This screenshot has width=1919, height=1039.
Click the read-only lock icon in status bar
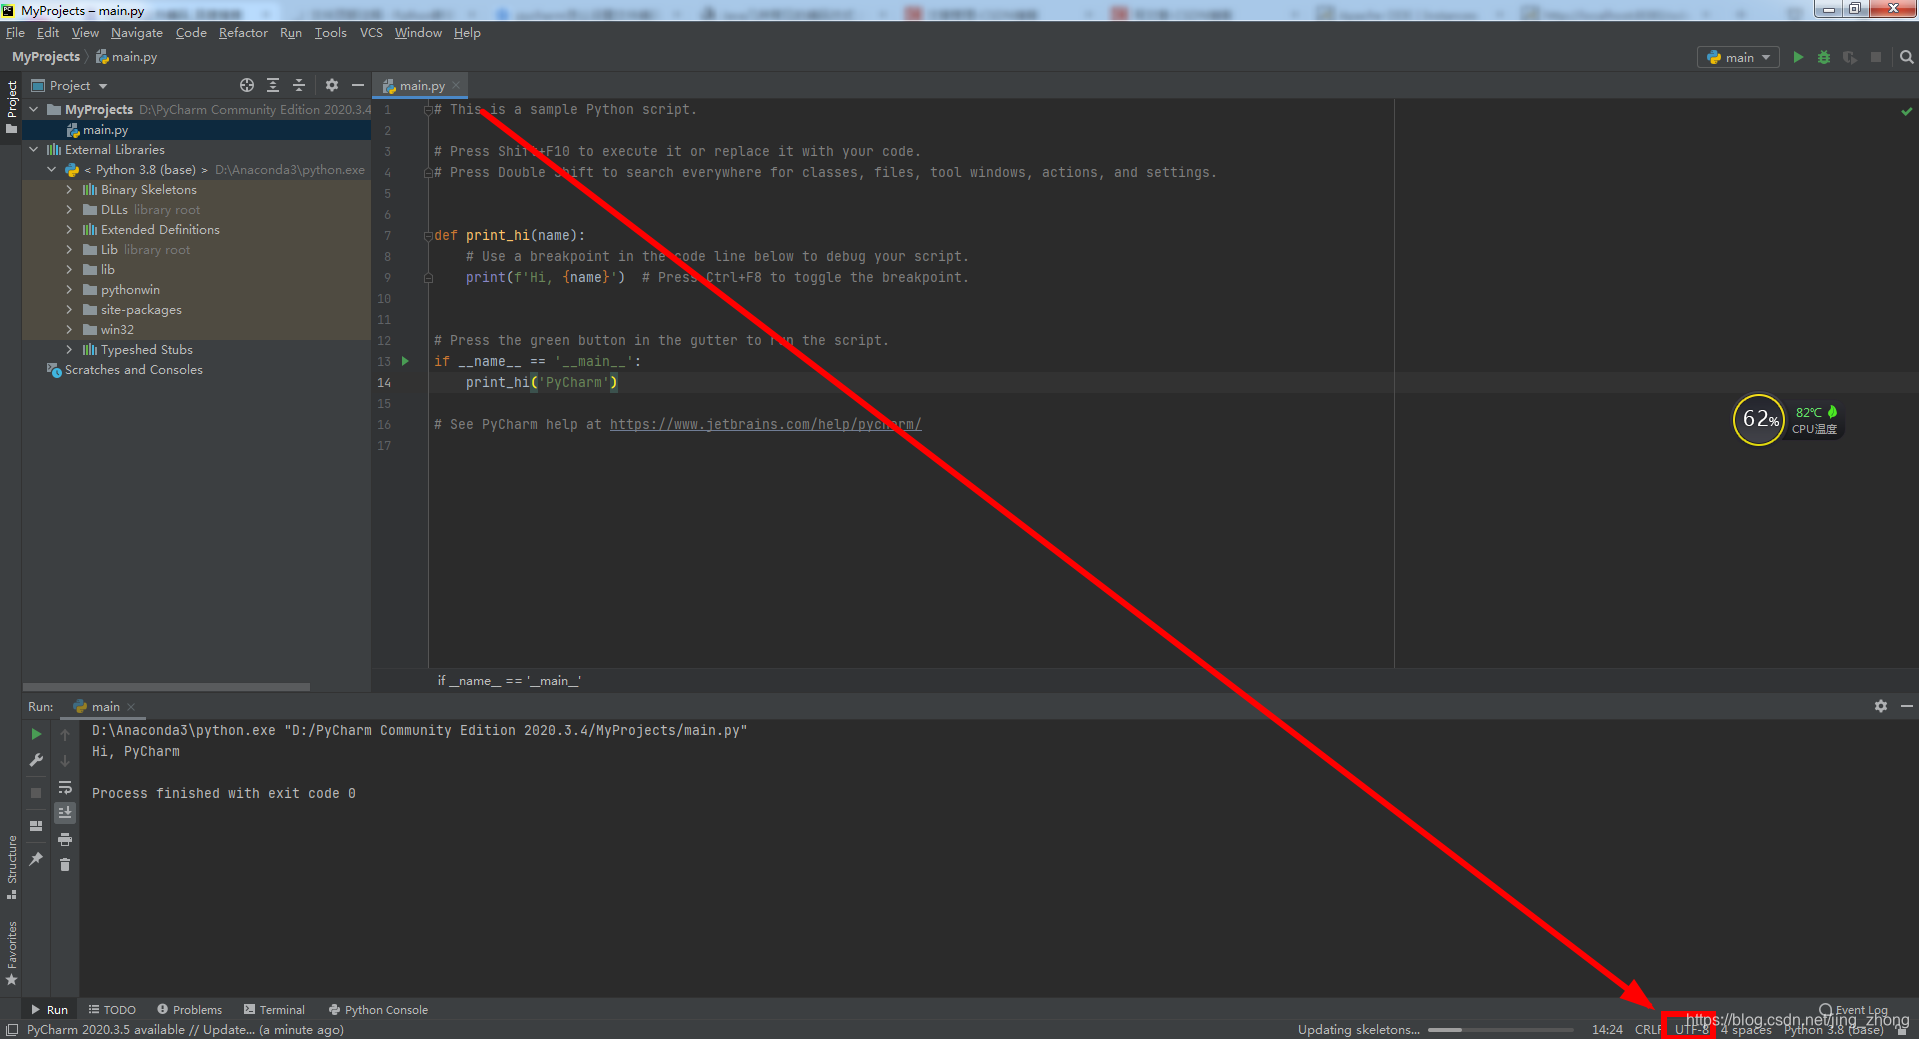click(1902, 1030)
